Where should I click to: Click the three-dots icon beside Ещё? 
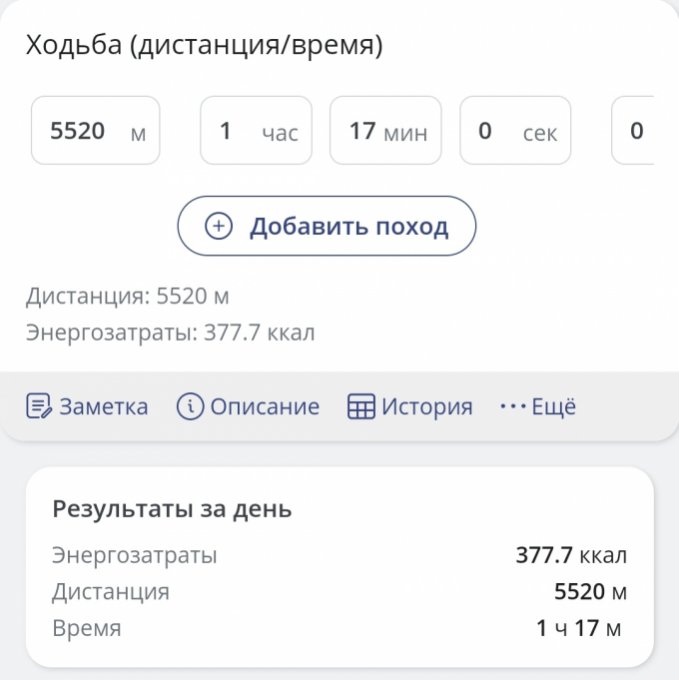[512, 407]
